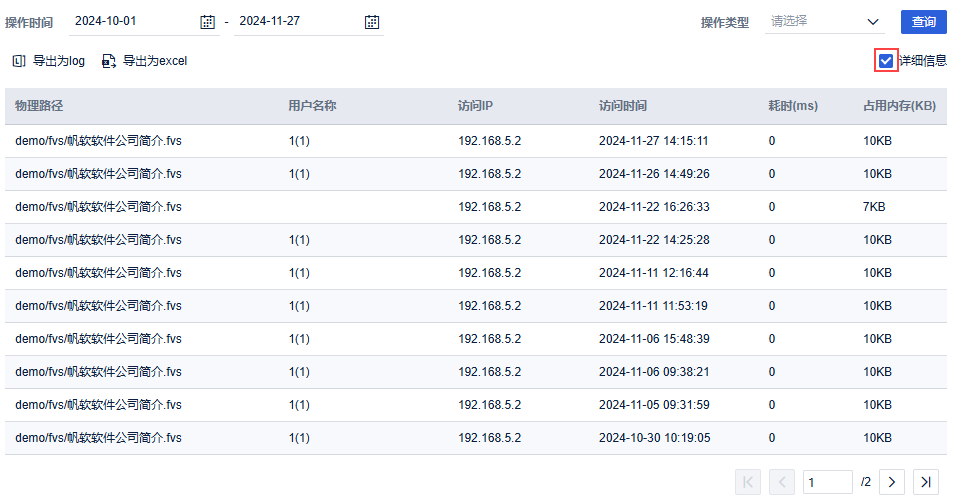Viewport: 958px width, 500px height.
Task: Open the start date calendar picker icon
Action: click(x=207, y=21)
